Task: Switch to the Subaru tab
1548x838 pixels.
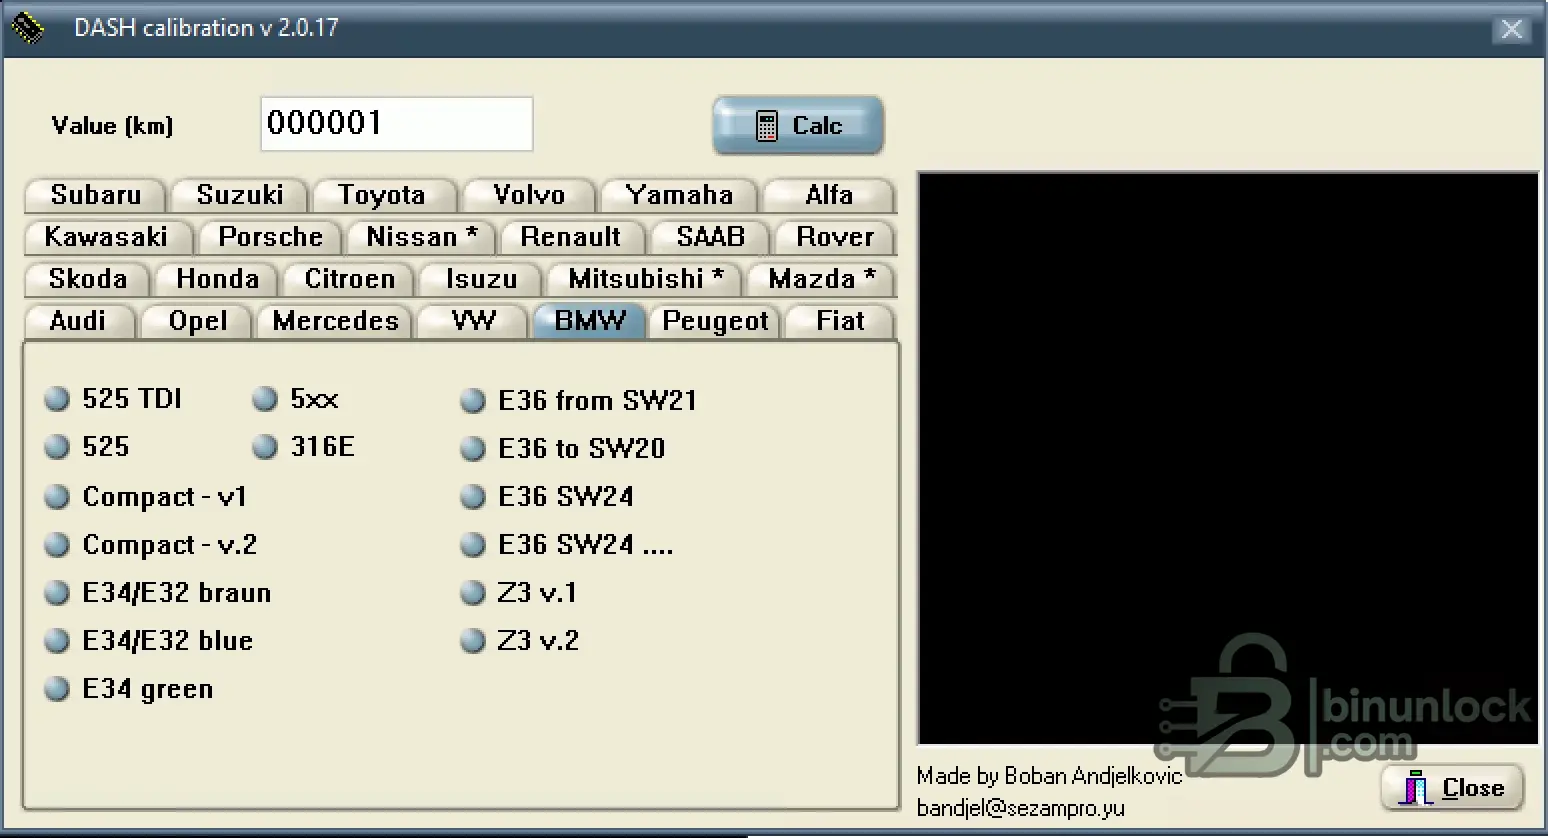Action: [96, 195]
